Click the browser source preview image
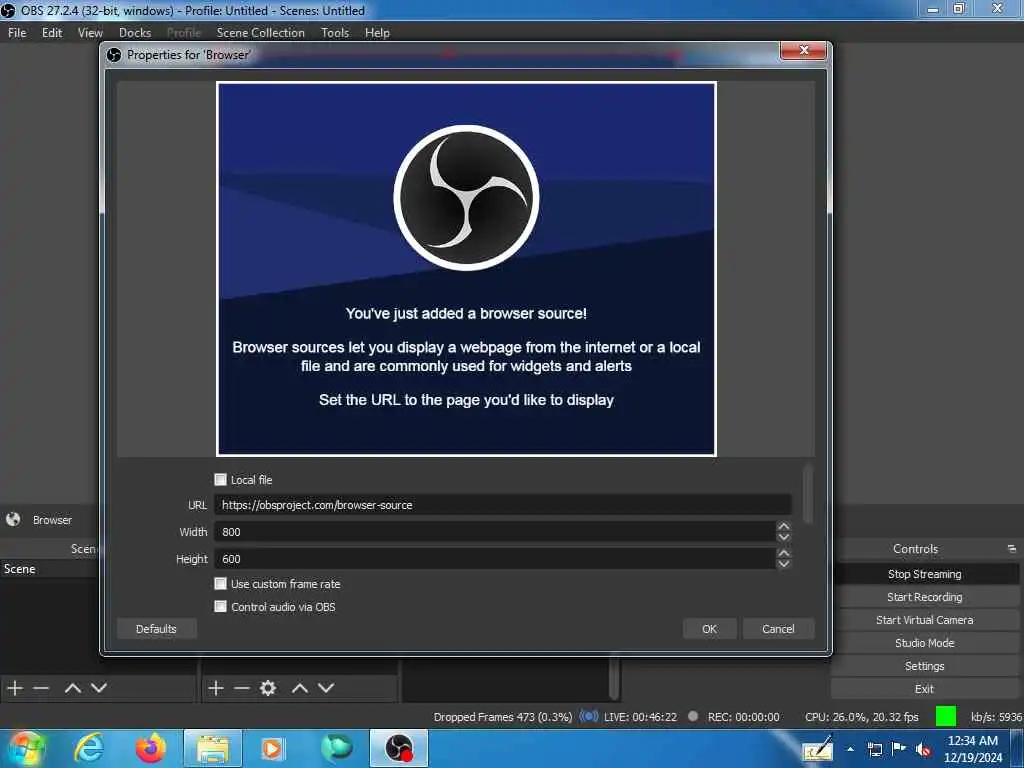The height and width of the screenshot is (768, 1024). point(466,268)
